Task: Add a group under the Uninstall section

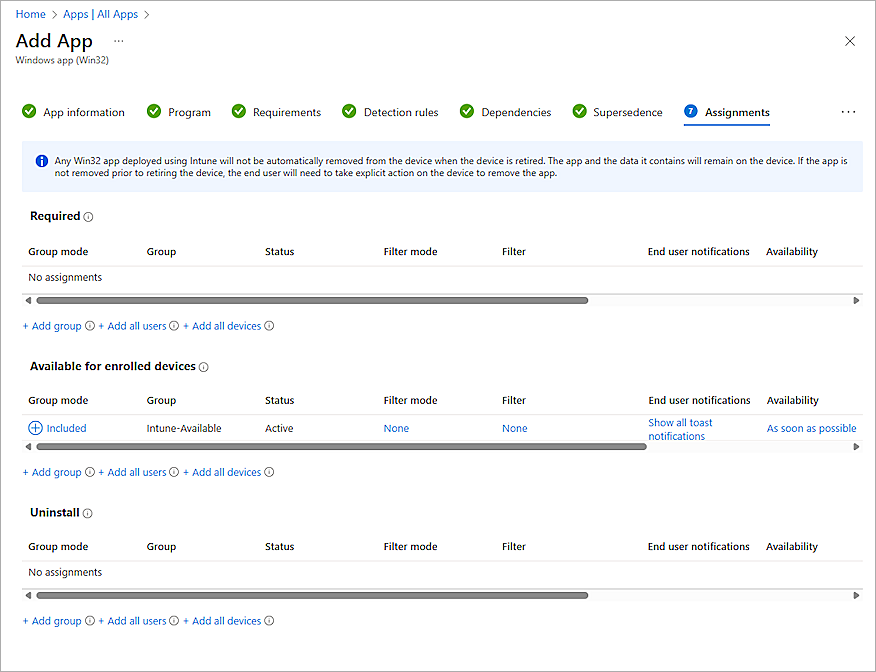Action: click(x=55, y=620)
